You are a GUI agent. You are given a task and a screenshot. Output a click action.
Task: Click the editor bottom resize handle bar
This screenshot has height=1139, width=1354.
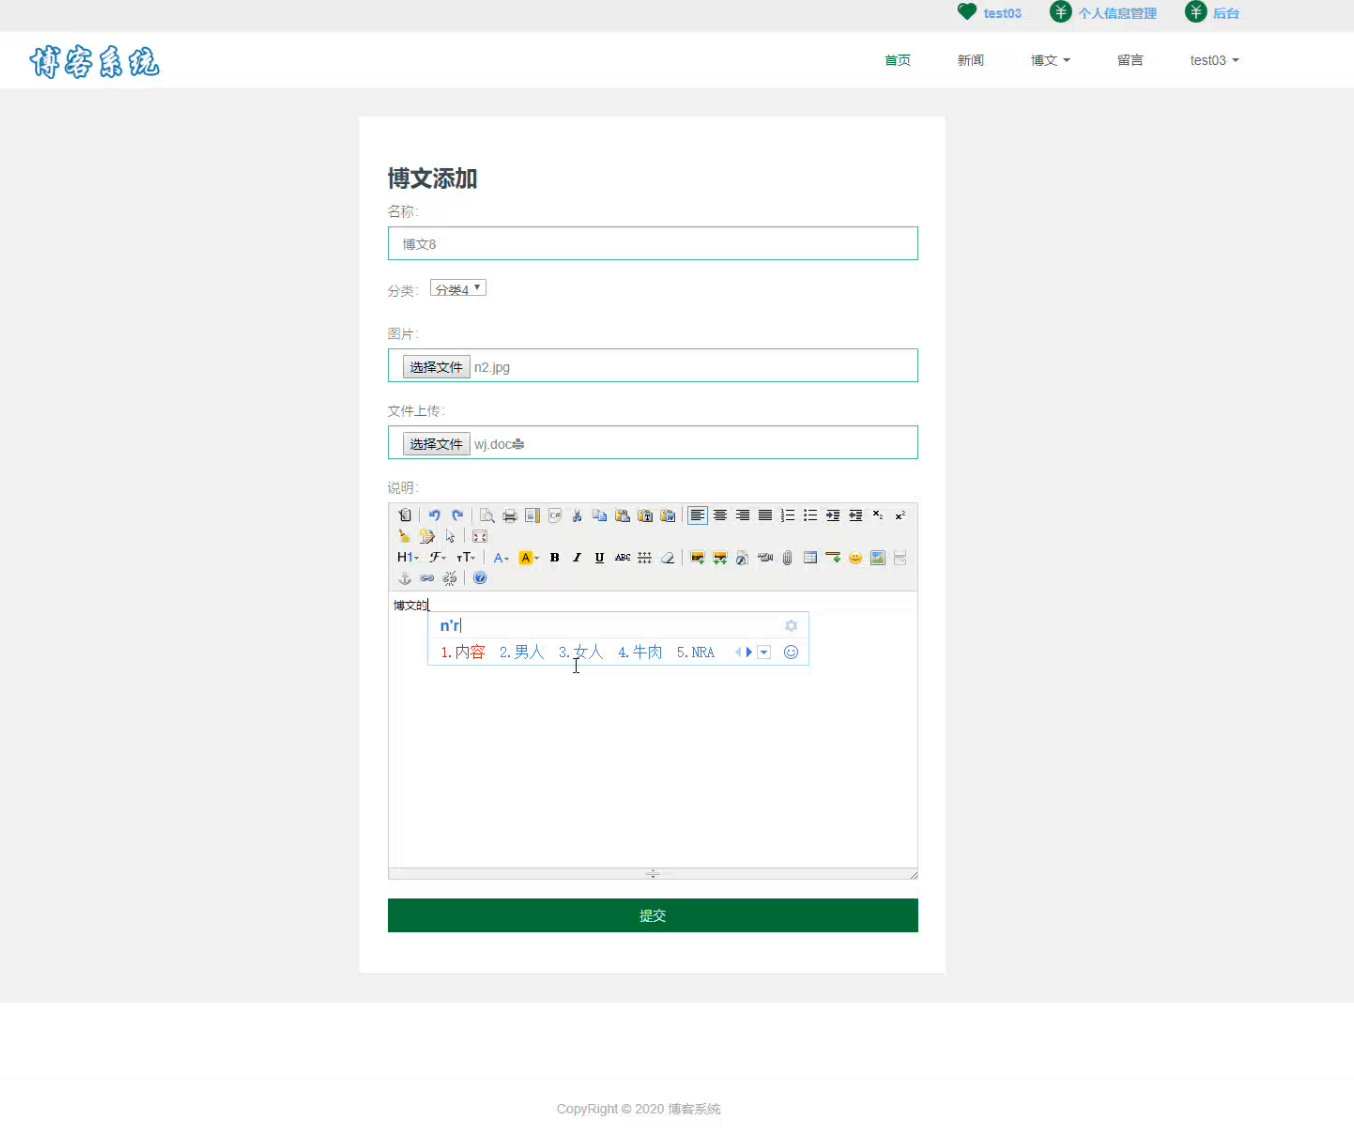(x=653, y=874)
